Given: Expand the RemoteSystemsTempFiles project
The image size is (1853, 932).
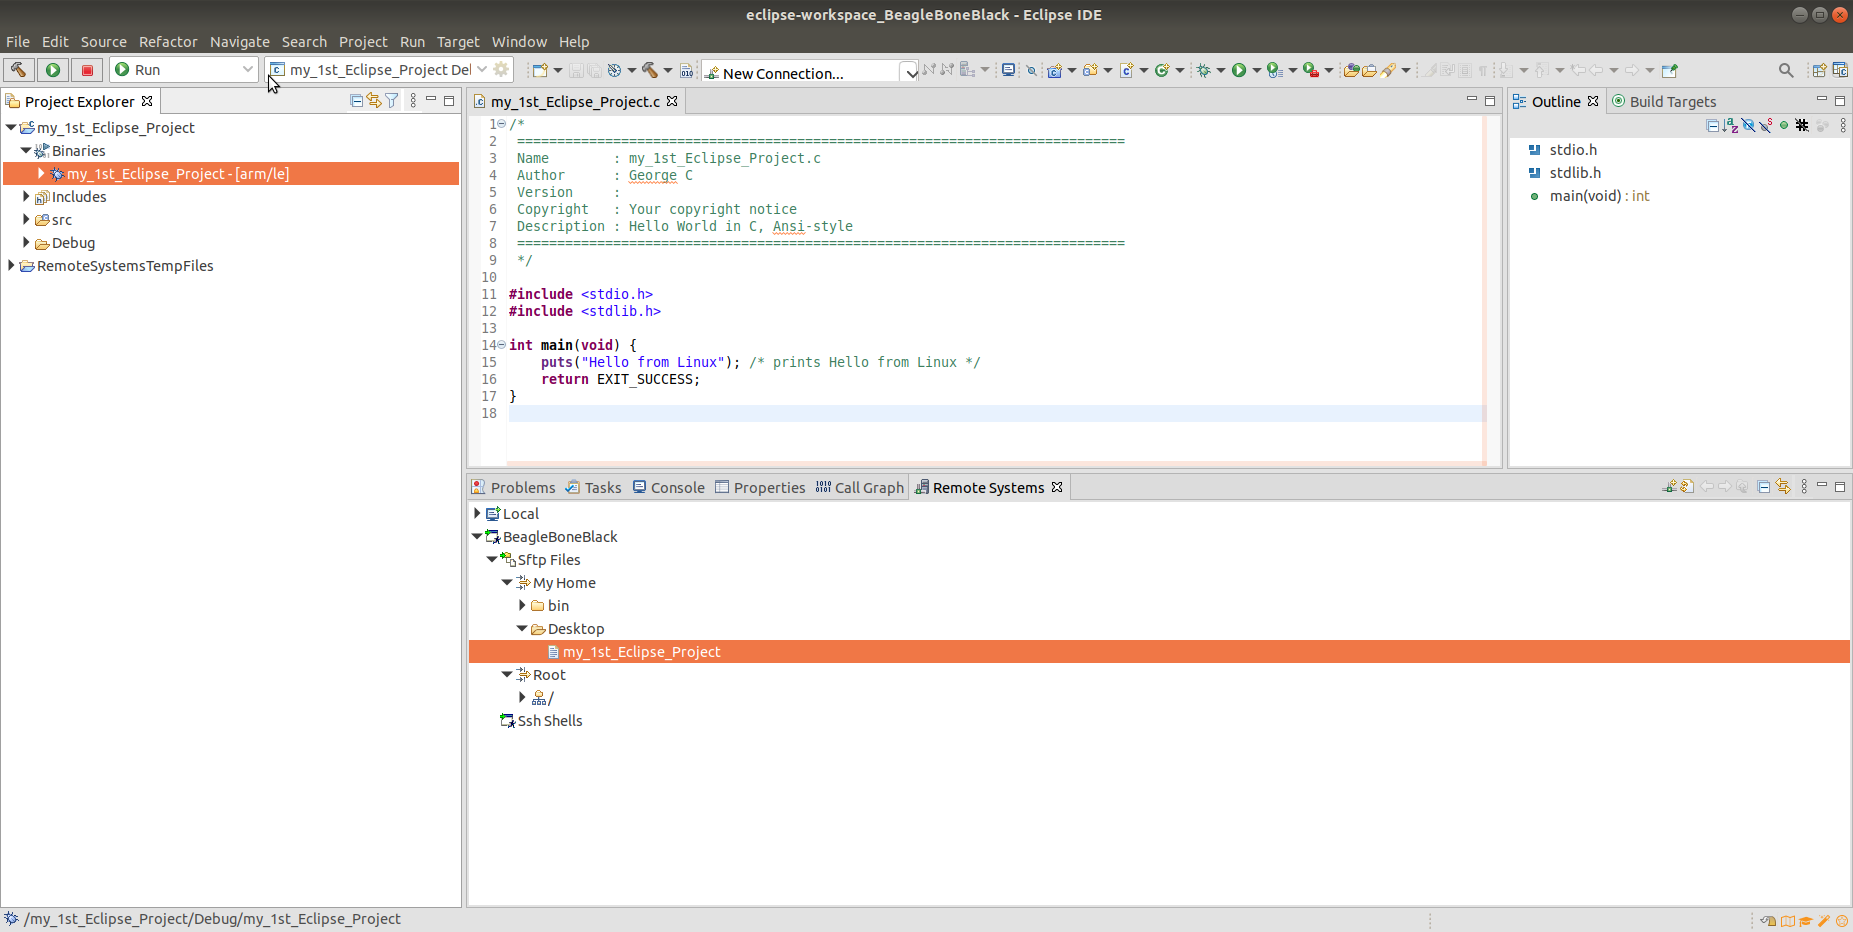Looking at the screenshot, I should (x=11, y=266).
